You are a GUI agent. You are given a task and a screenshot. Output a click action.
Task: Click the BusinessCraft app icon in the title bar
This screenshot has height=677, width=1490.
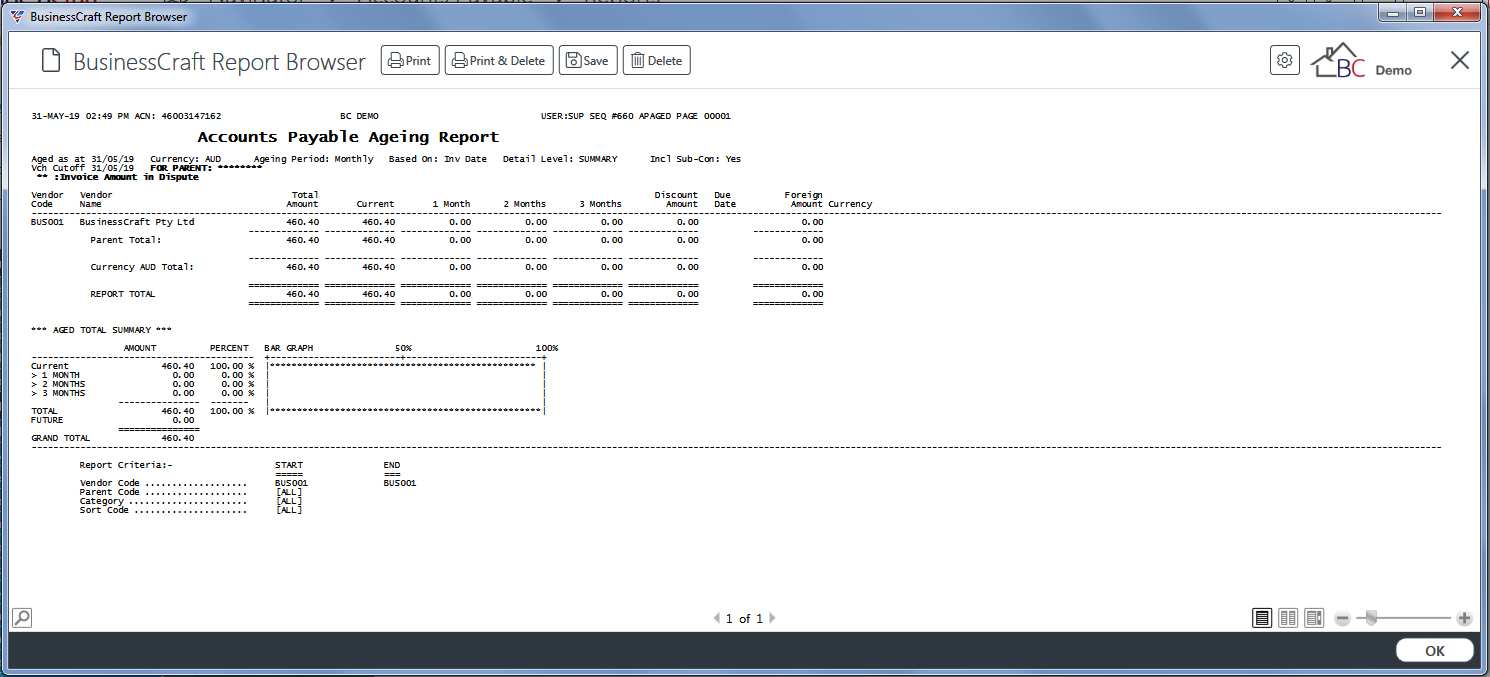click(x=17, y=17)
